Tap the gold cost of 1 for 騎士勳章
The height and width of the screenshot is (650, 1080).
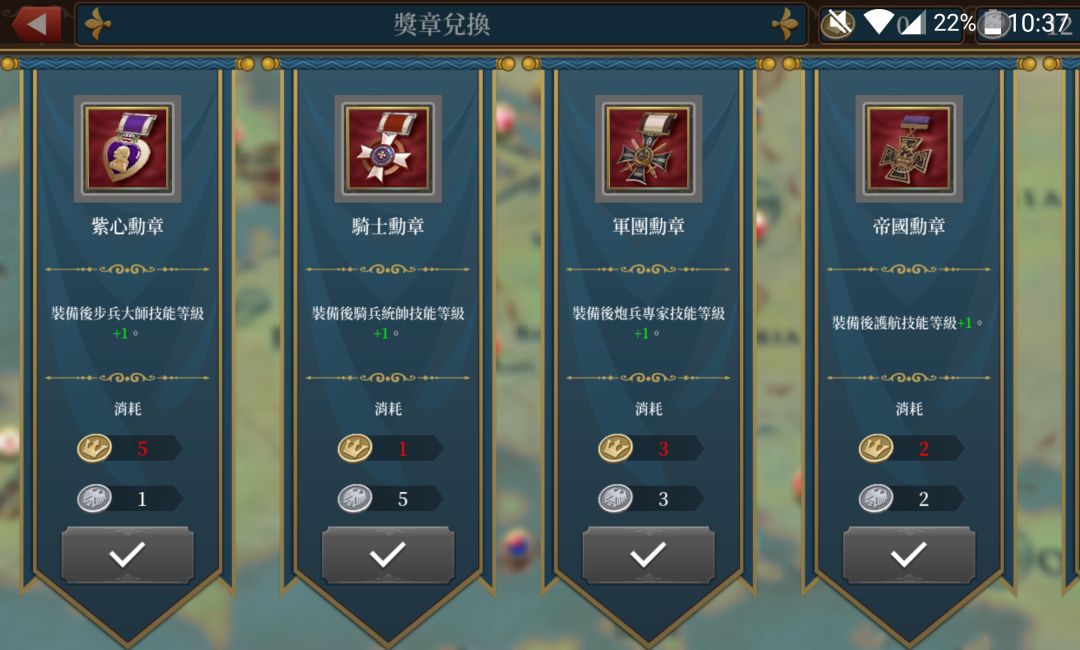(402, 449)
